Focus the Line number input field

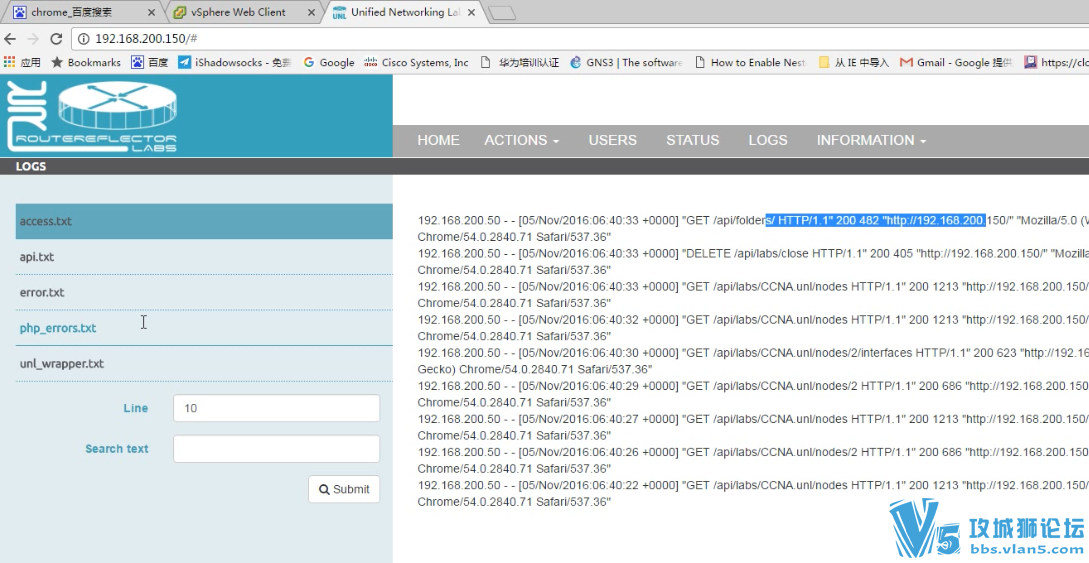276,408
